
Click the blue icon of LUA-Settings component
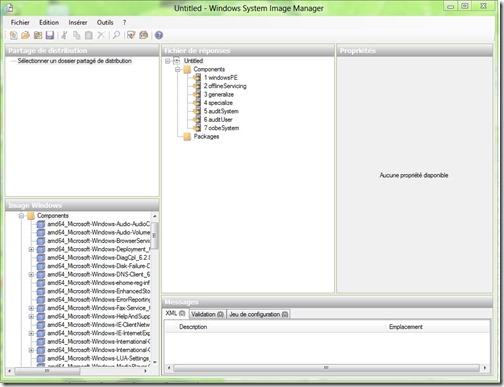point(41,358)
